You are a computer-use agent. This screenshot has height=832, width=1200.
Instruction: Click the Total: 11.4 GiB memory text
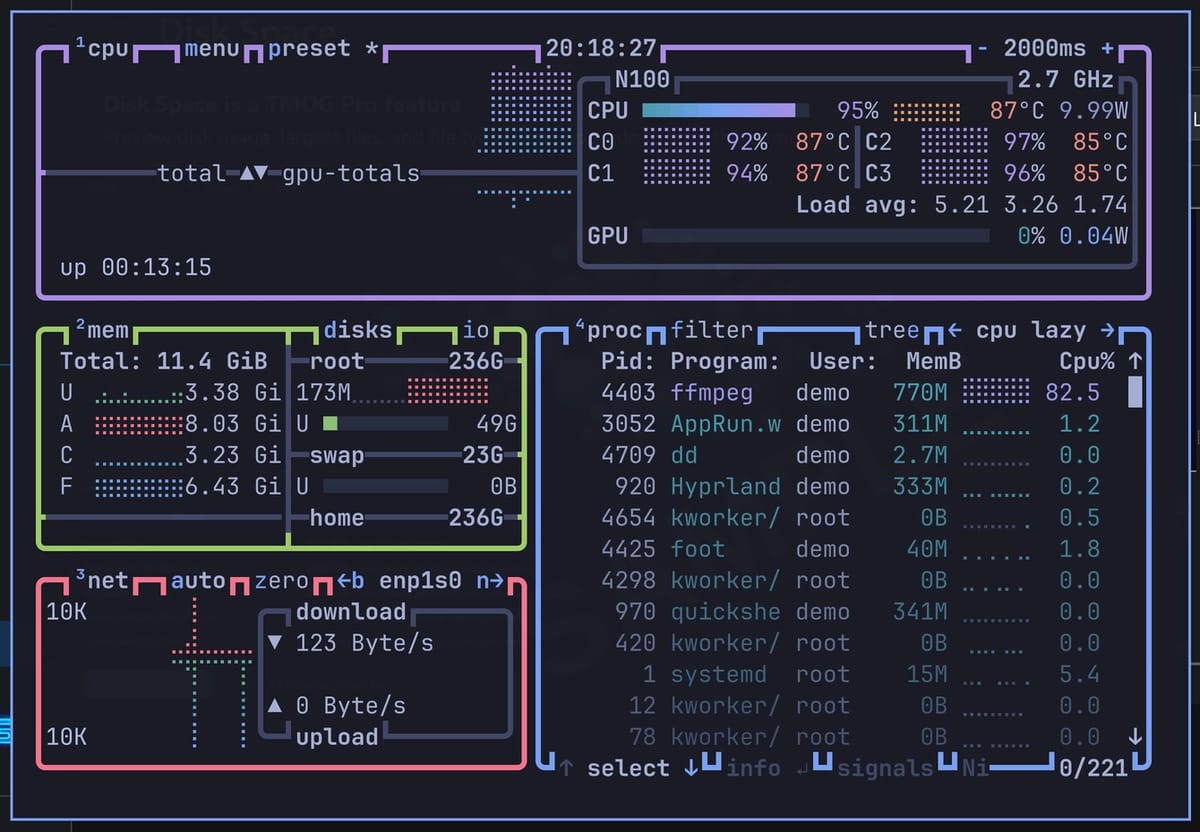[163, 361]
